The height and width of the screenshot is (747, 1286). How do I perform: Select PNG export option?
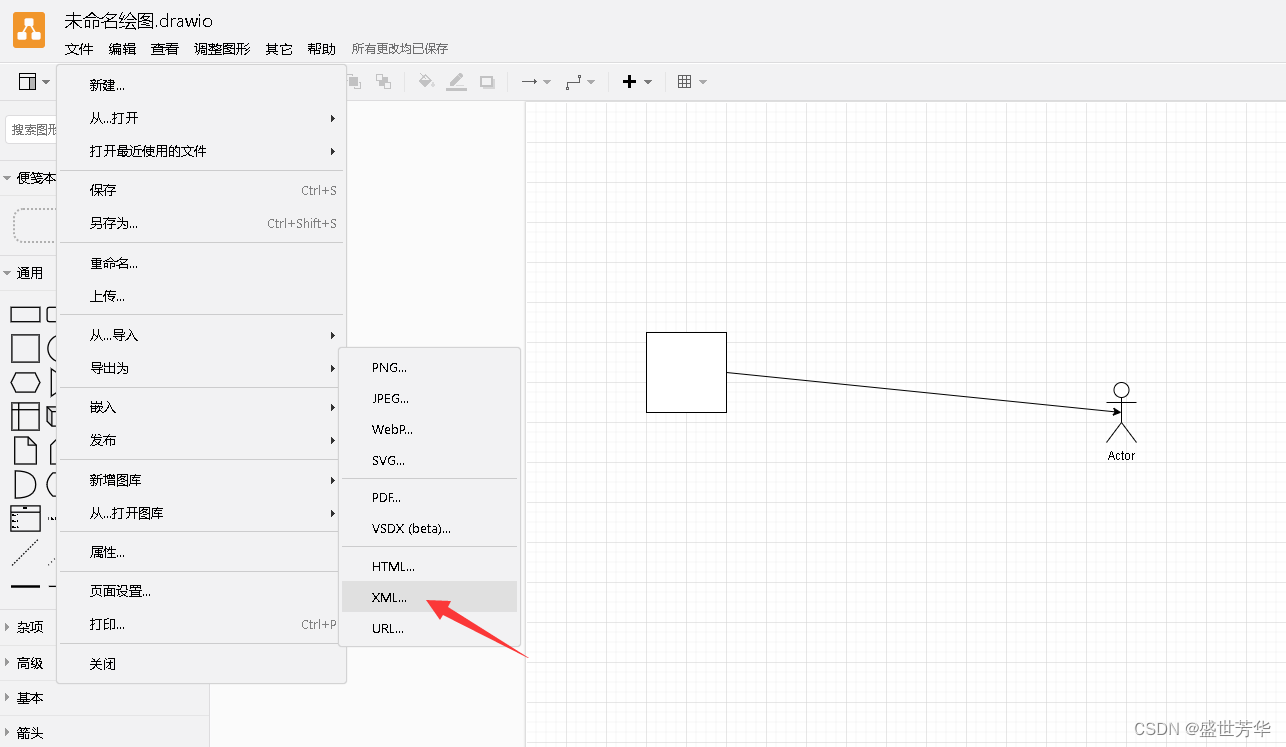click(x=387, y=367)
